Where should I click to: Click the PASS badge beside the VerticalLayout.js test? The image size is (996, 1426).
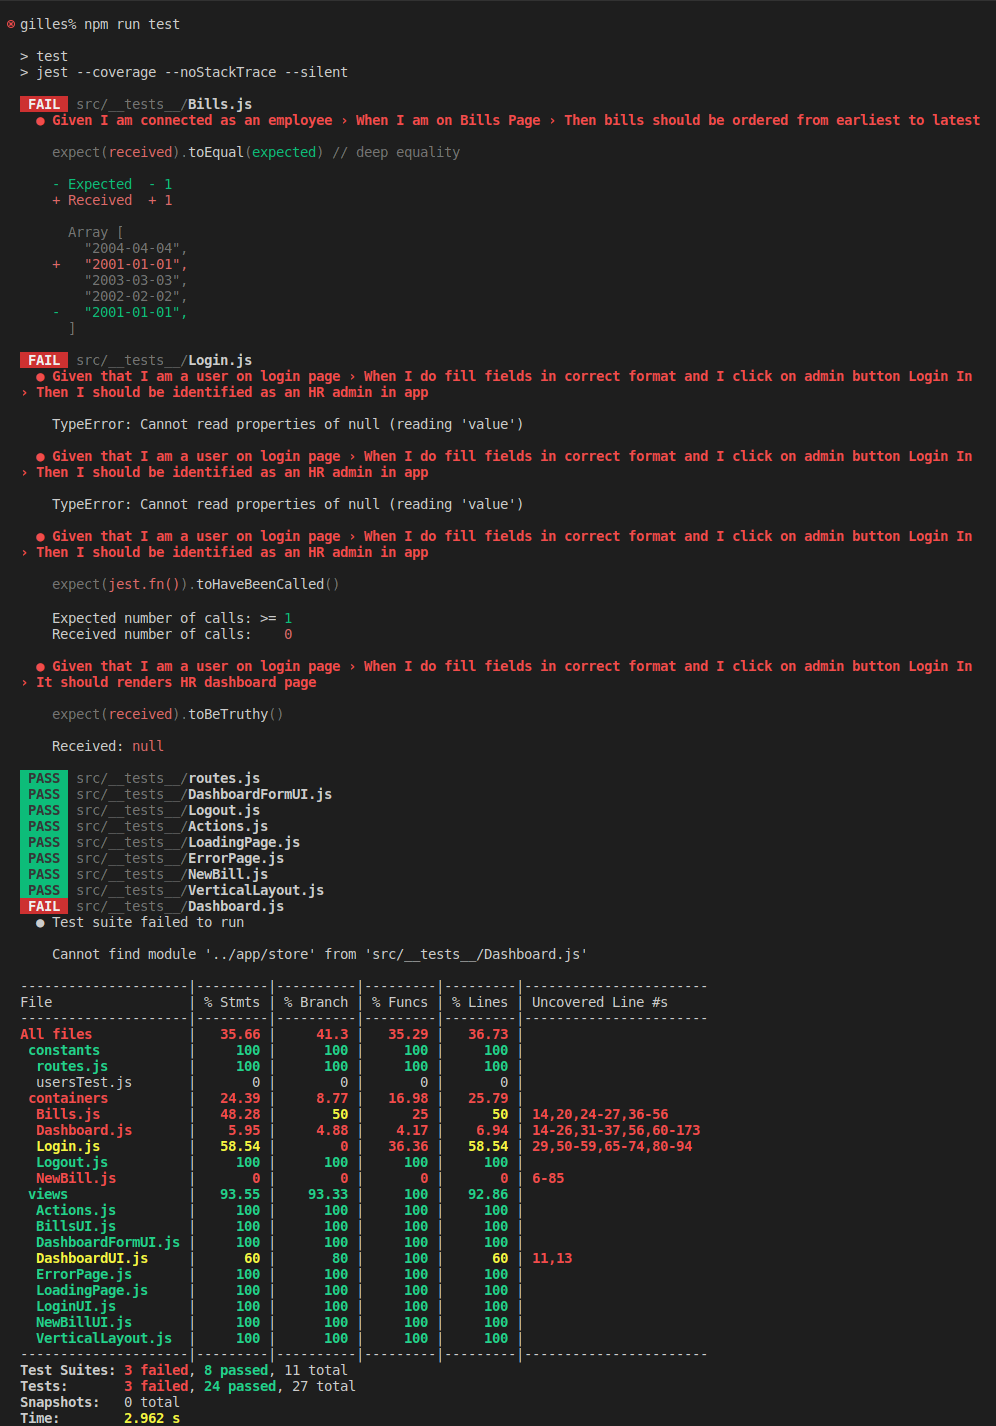pos(44,890)
